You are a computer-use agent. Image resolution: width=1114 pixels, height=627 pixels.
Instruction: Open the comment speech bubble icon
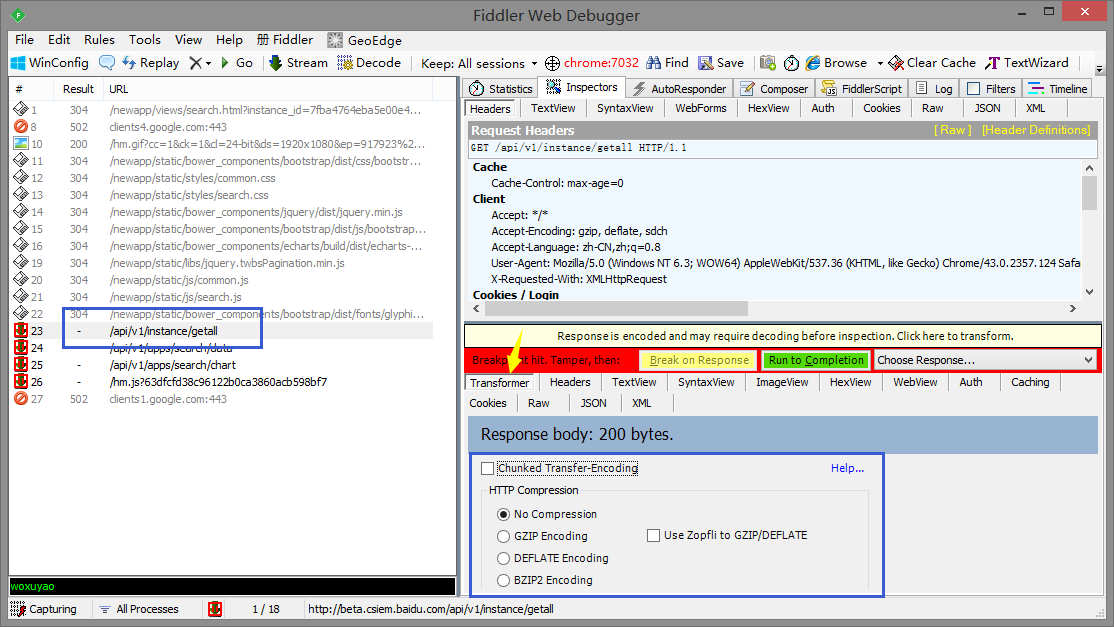click(107, 62)
